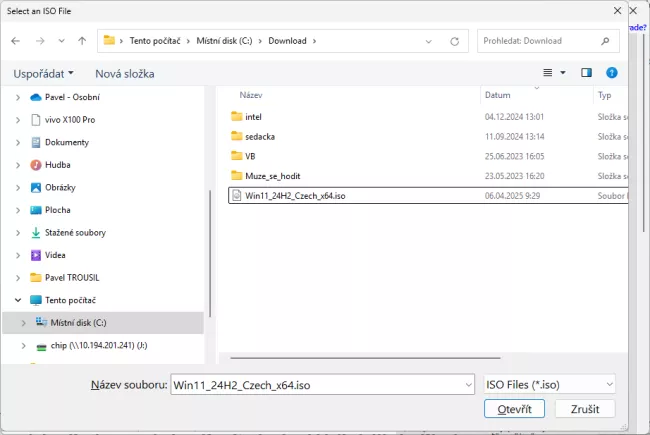Refresh the Download folder view
The width and height of the screenshot is (650, 435).
coord(454,41)
